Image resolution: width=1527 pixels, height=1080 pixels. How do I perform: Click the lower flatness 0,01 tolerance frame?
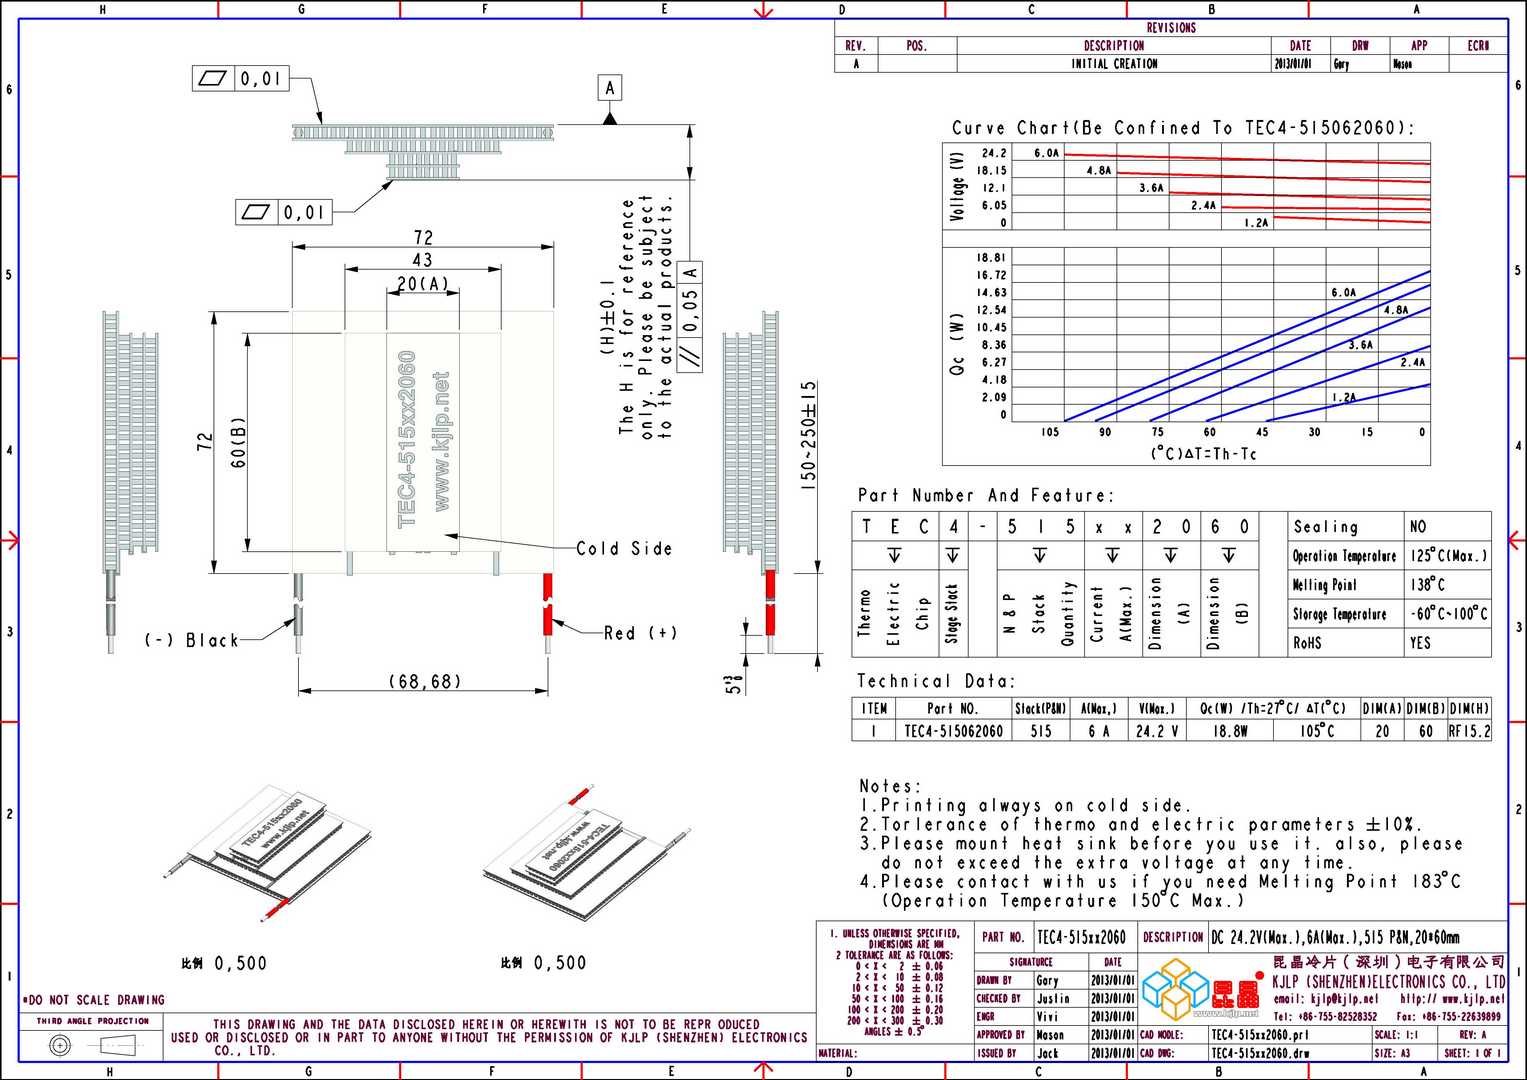pos(284,212)
